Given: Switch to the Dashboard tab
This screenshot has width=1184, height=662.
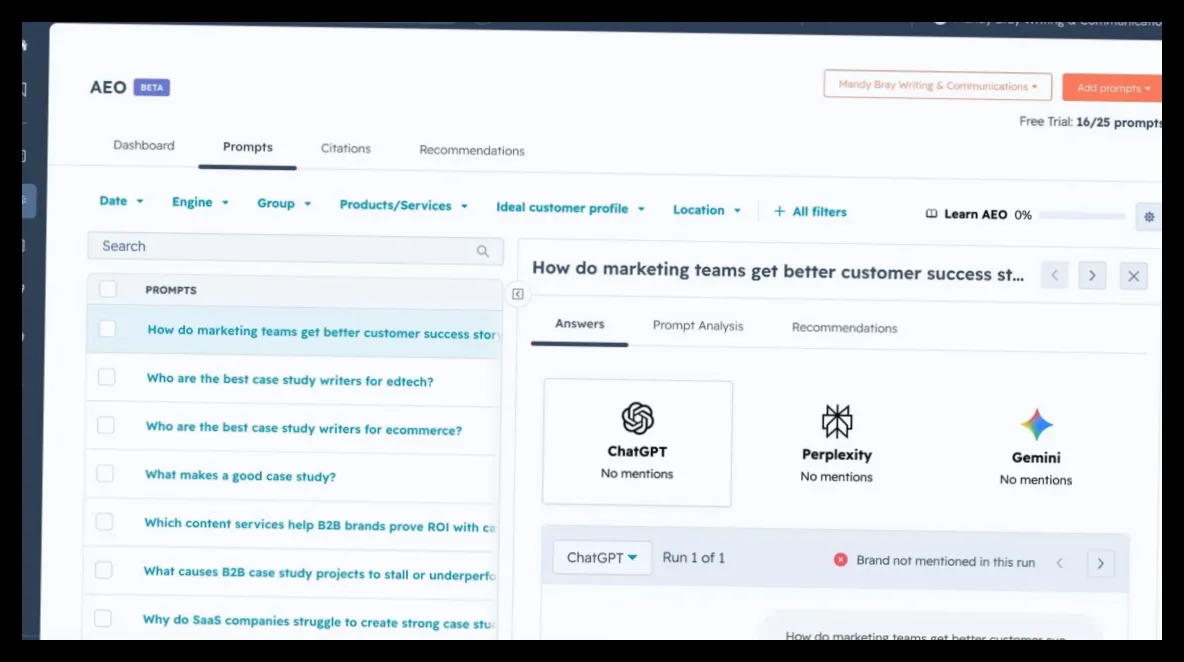Looking at the screenshot, I should (143, 145).
